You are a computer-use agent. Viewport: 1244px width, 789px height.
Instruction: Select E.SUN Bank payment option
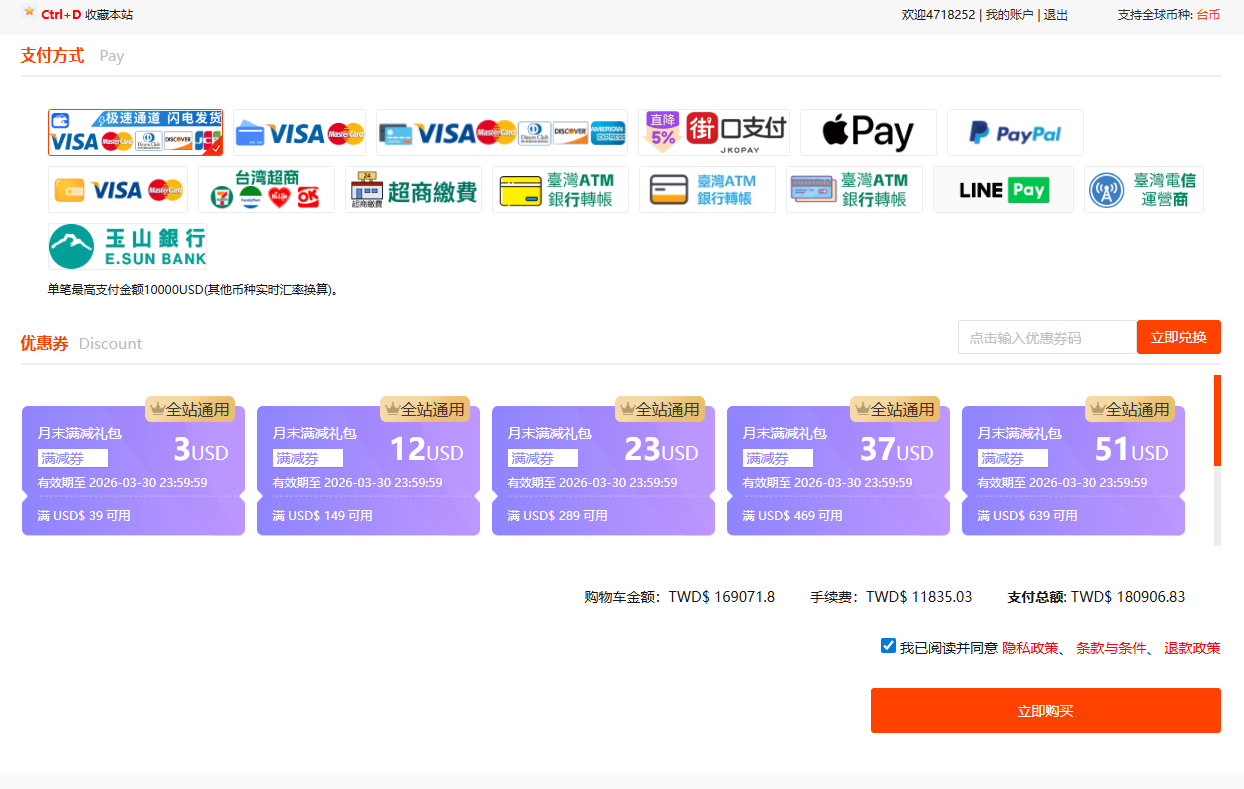click(128, 246)
